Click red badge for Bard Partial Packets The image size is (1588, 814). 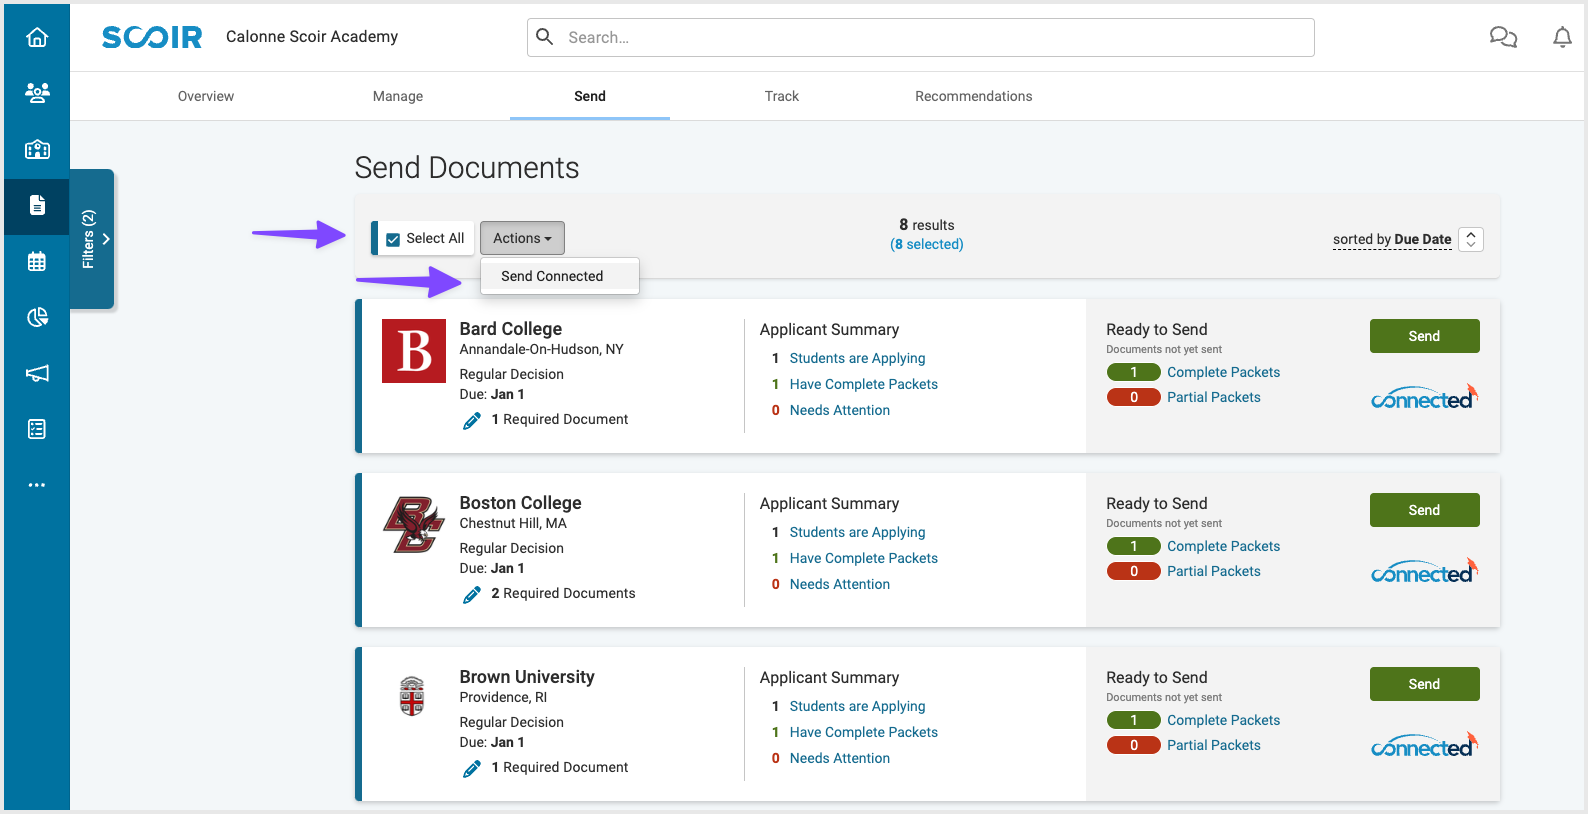pyautogui.click(x=1133, y=397)
